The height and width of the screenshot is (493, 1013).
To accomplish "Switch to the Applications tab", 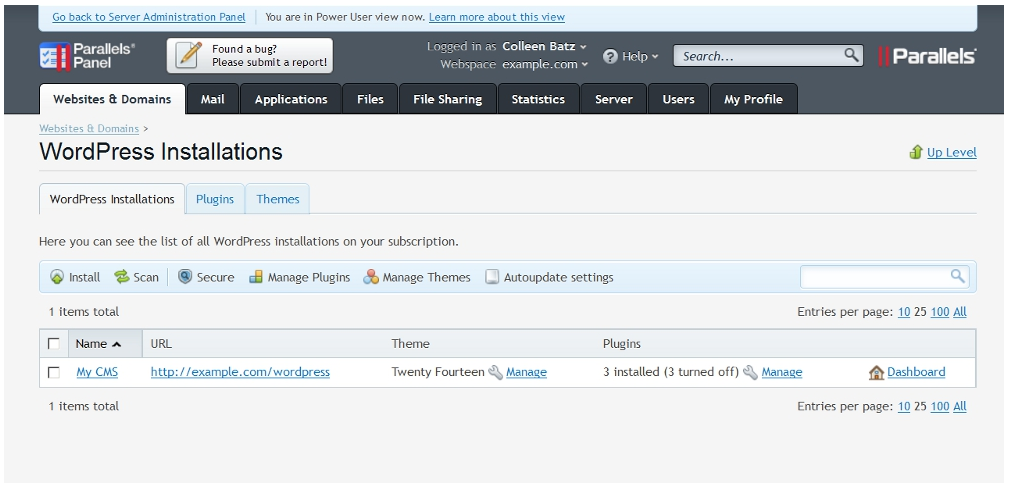I will pos(291,99).
